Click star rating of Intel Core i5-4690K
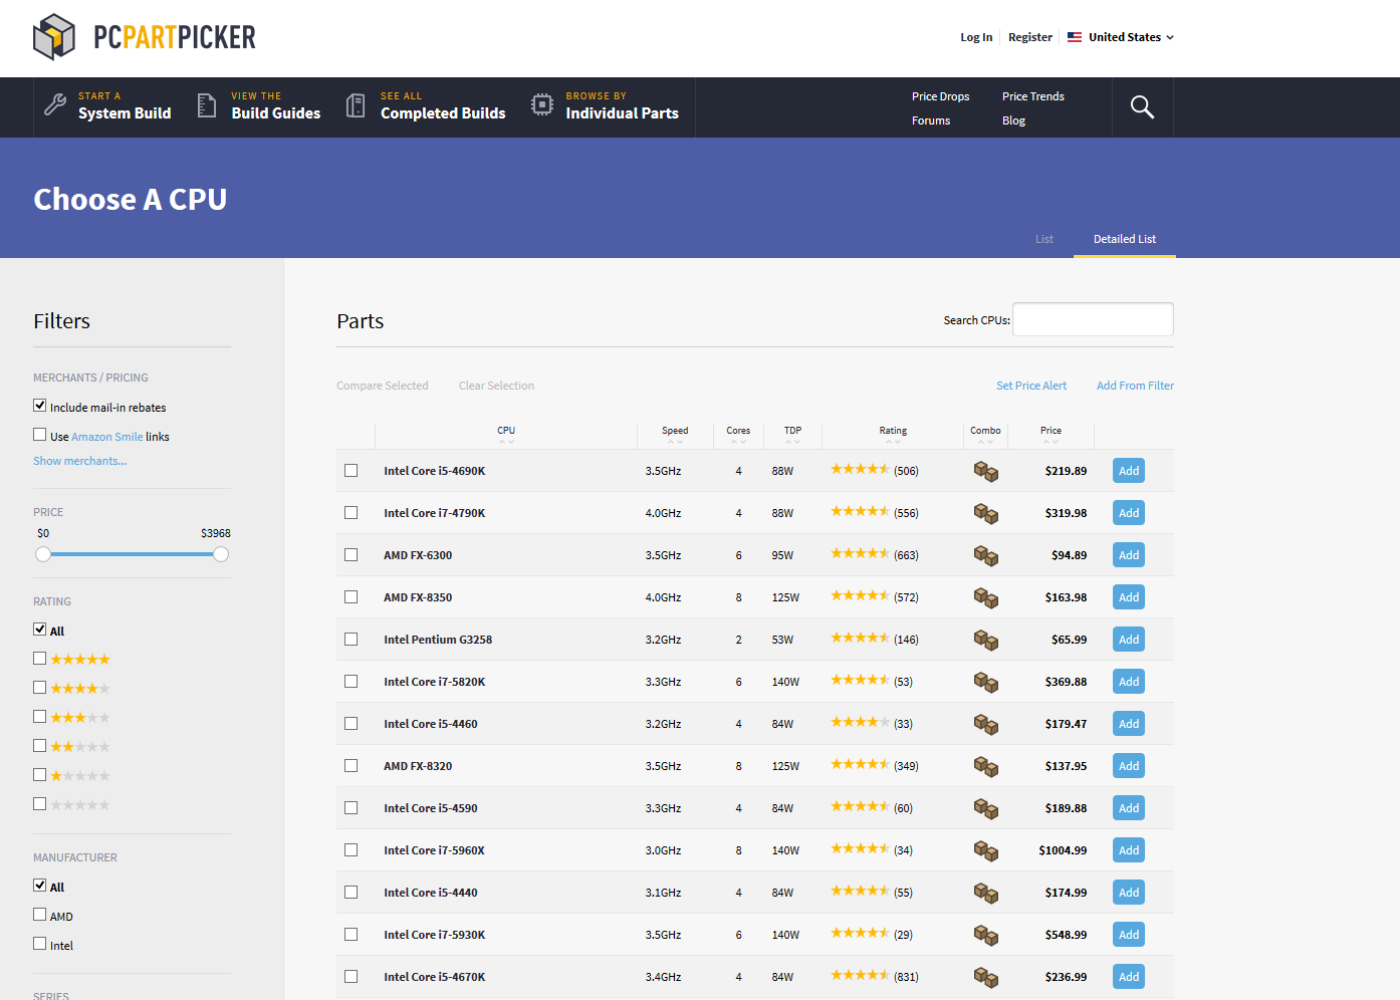The image size is (1400, 1000). (860, 469)
